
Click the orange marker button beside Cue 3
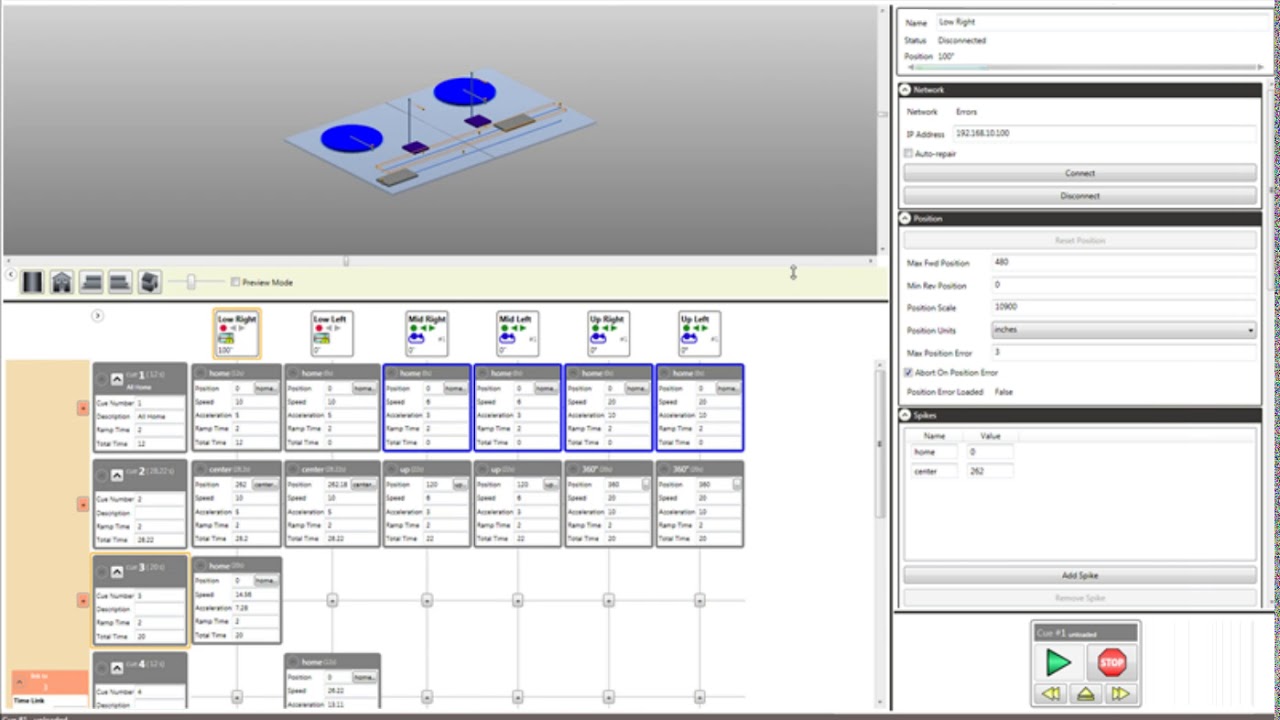(83, 600)
